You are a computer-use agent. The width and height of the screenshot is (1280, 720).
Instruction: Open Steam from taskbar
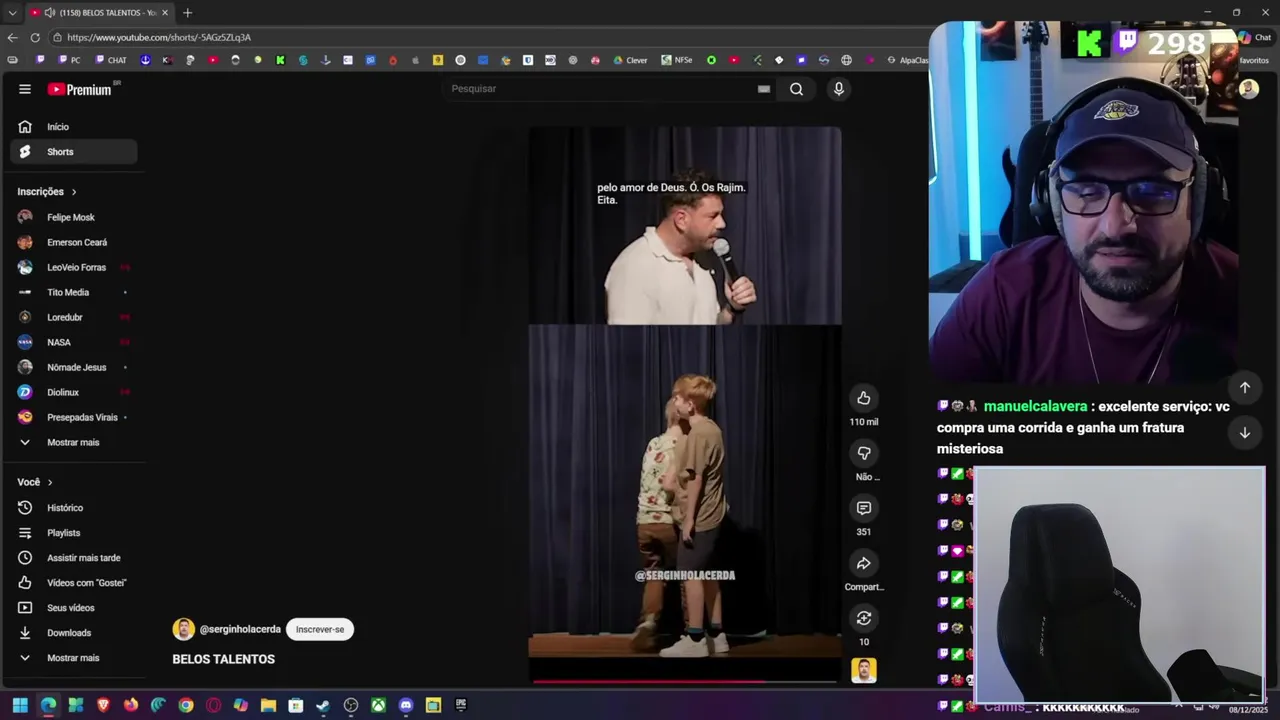[x=323, y=705]
